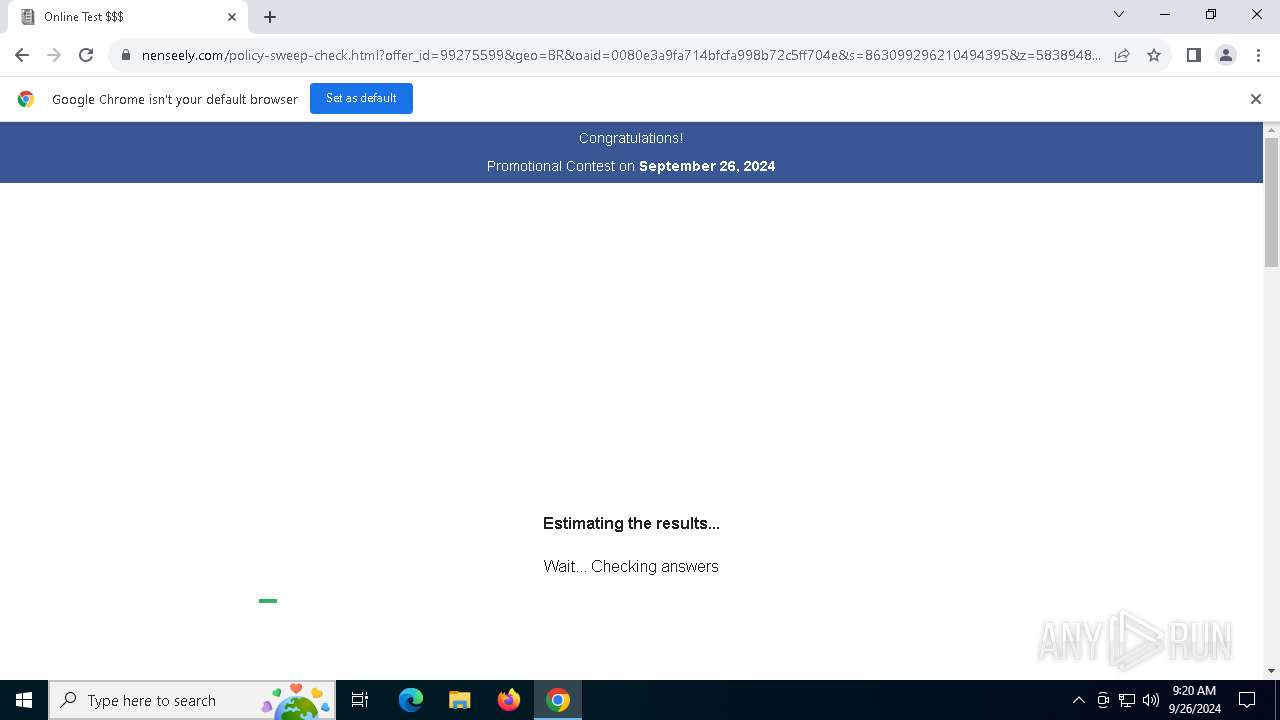1280x720 pixels.
Task: Show hidden system tray icons
Action: (1078, 700)
